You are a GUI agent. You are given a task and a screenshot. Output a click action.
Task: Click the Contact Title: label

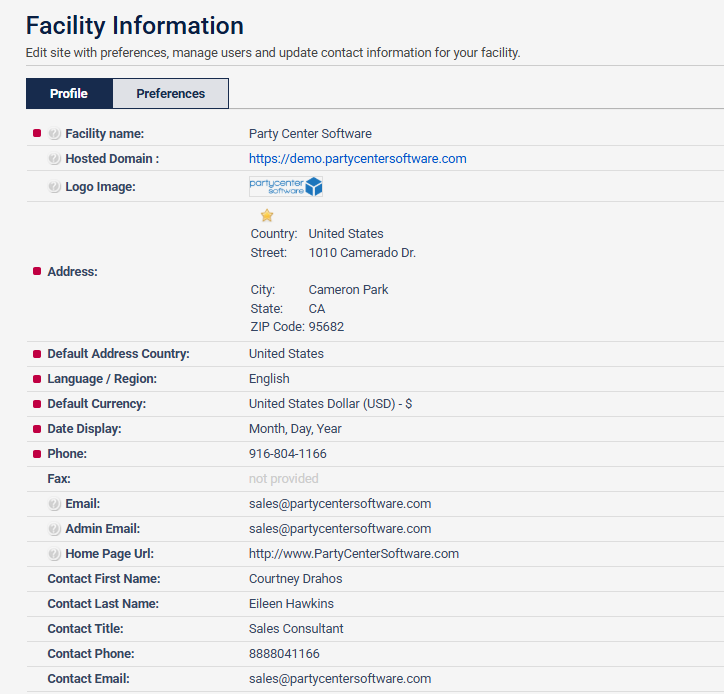click(85, 628)
